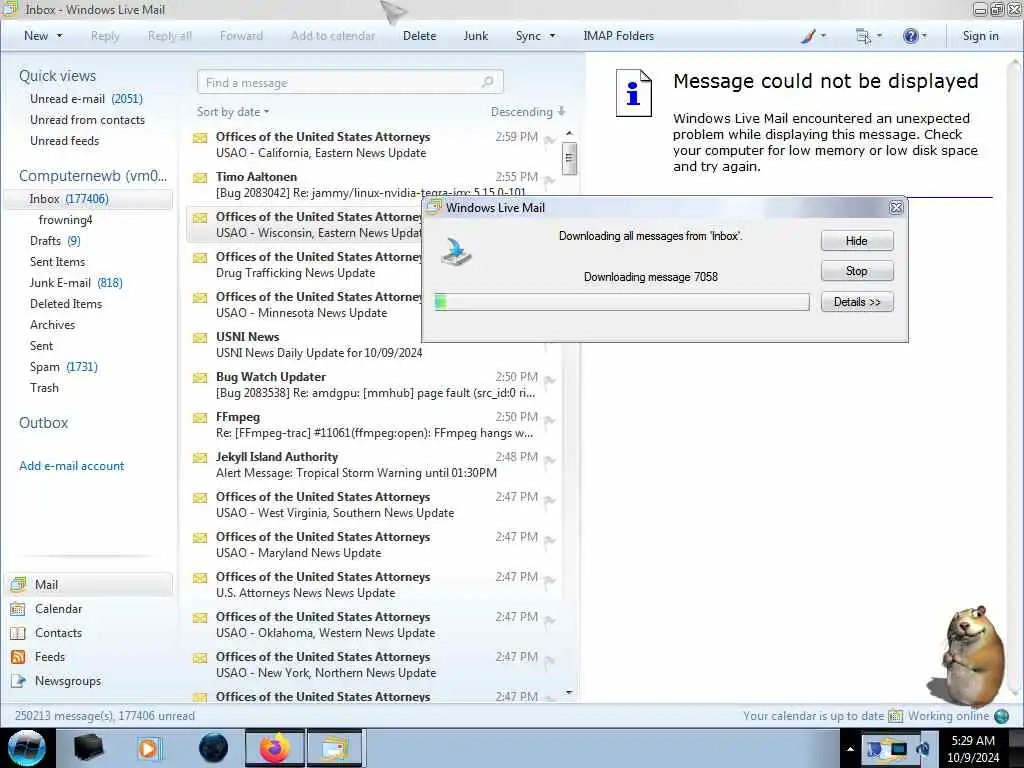Flag the USAO Oklahoma, Western message

click(x=550, y=620)
